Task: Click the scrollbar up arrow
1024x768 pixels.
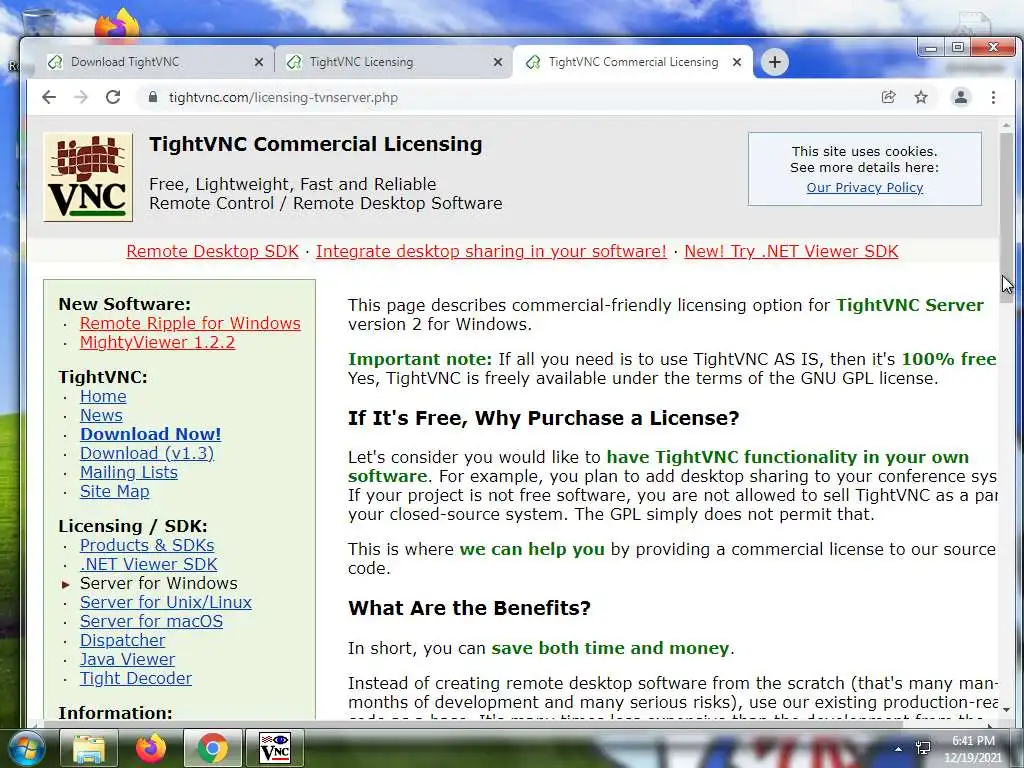Action: tap(1006, 124)
